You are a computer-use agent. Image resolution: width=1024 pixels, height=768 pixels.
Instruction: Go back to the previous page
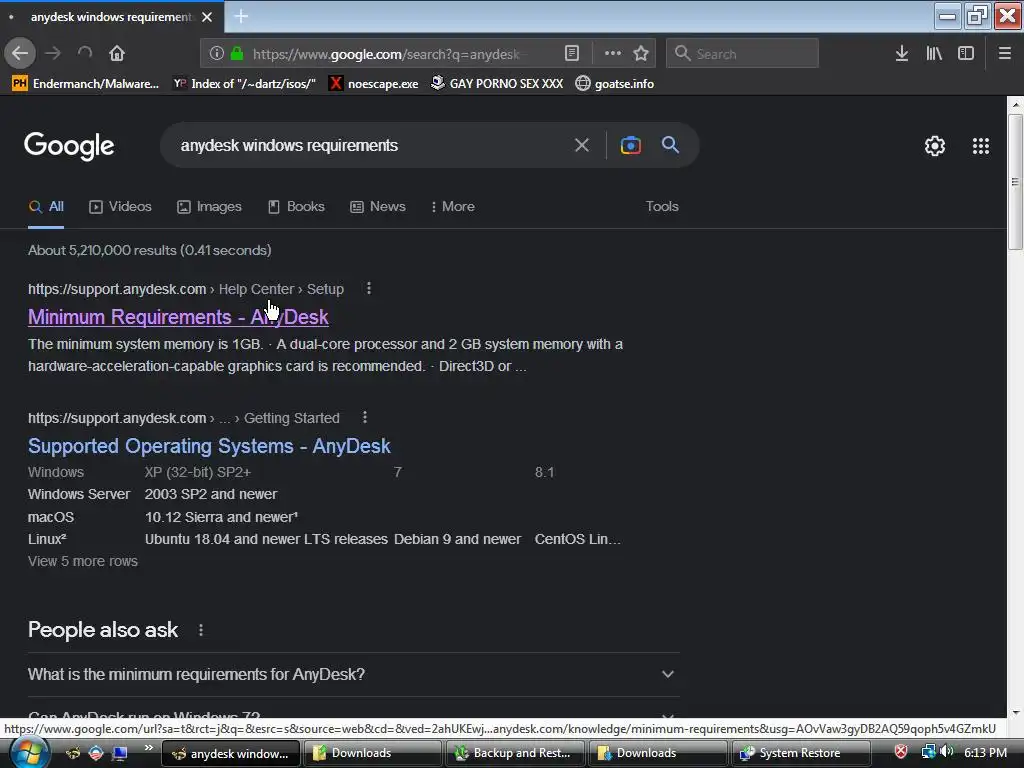point(20,53)
